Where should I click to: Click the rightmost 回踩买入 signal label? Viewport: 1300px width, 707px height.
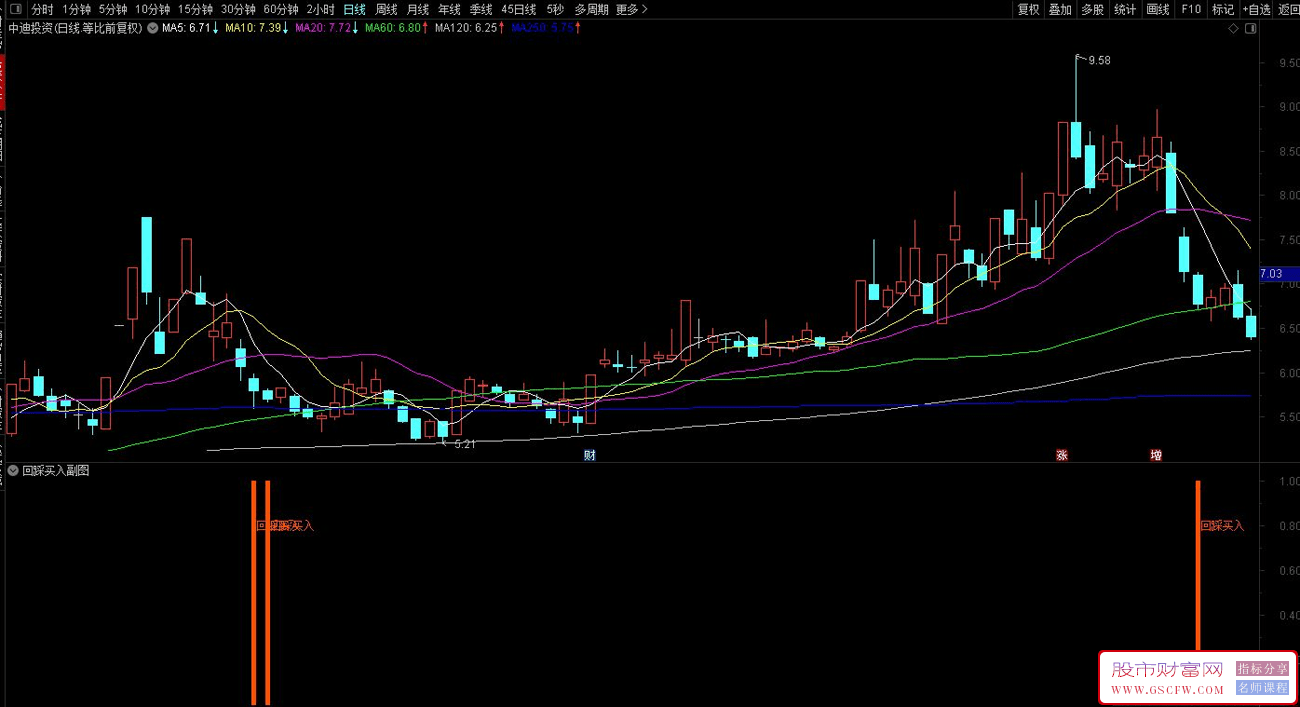click(1223, 525)
